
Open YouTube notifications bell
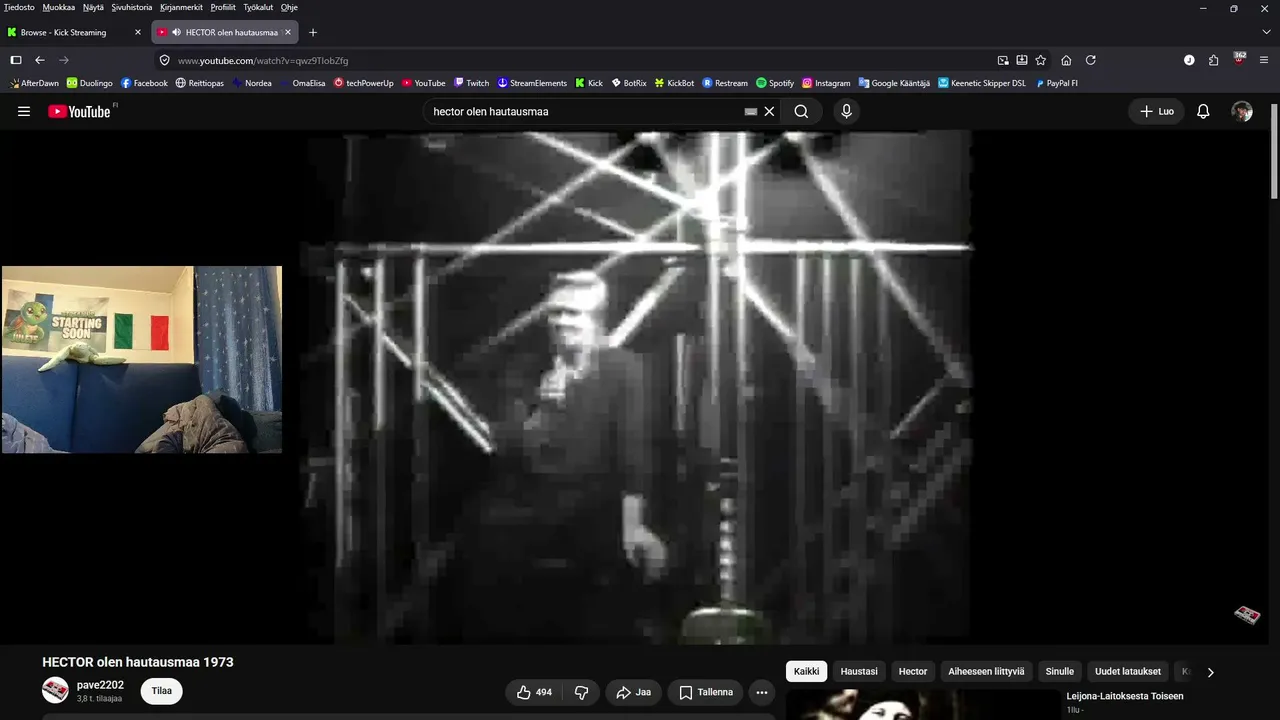click(1203, 111)
